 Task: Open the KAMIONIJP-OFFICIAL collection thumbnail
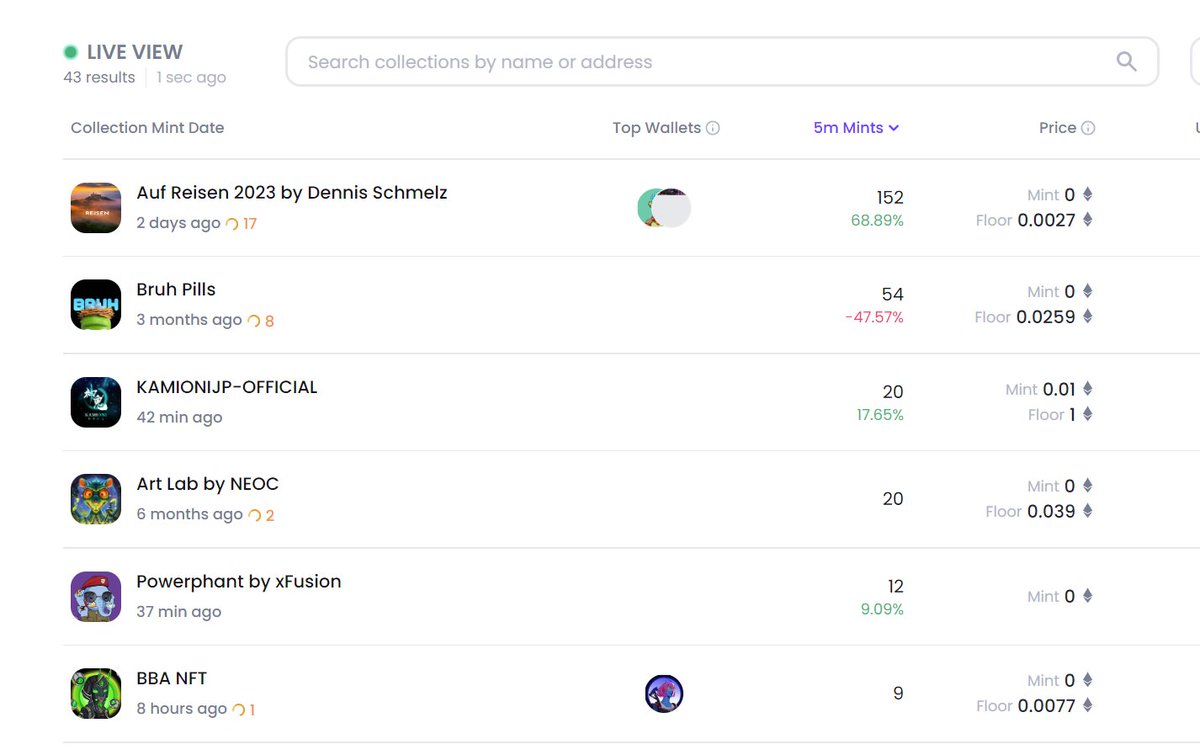[96, 402]
